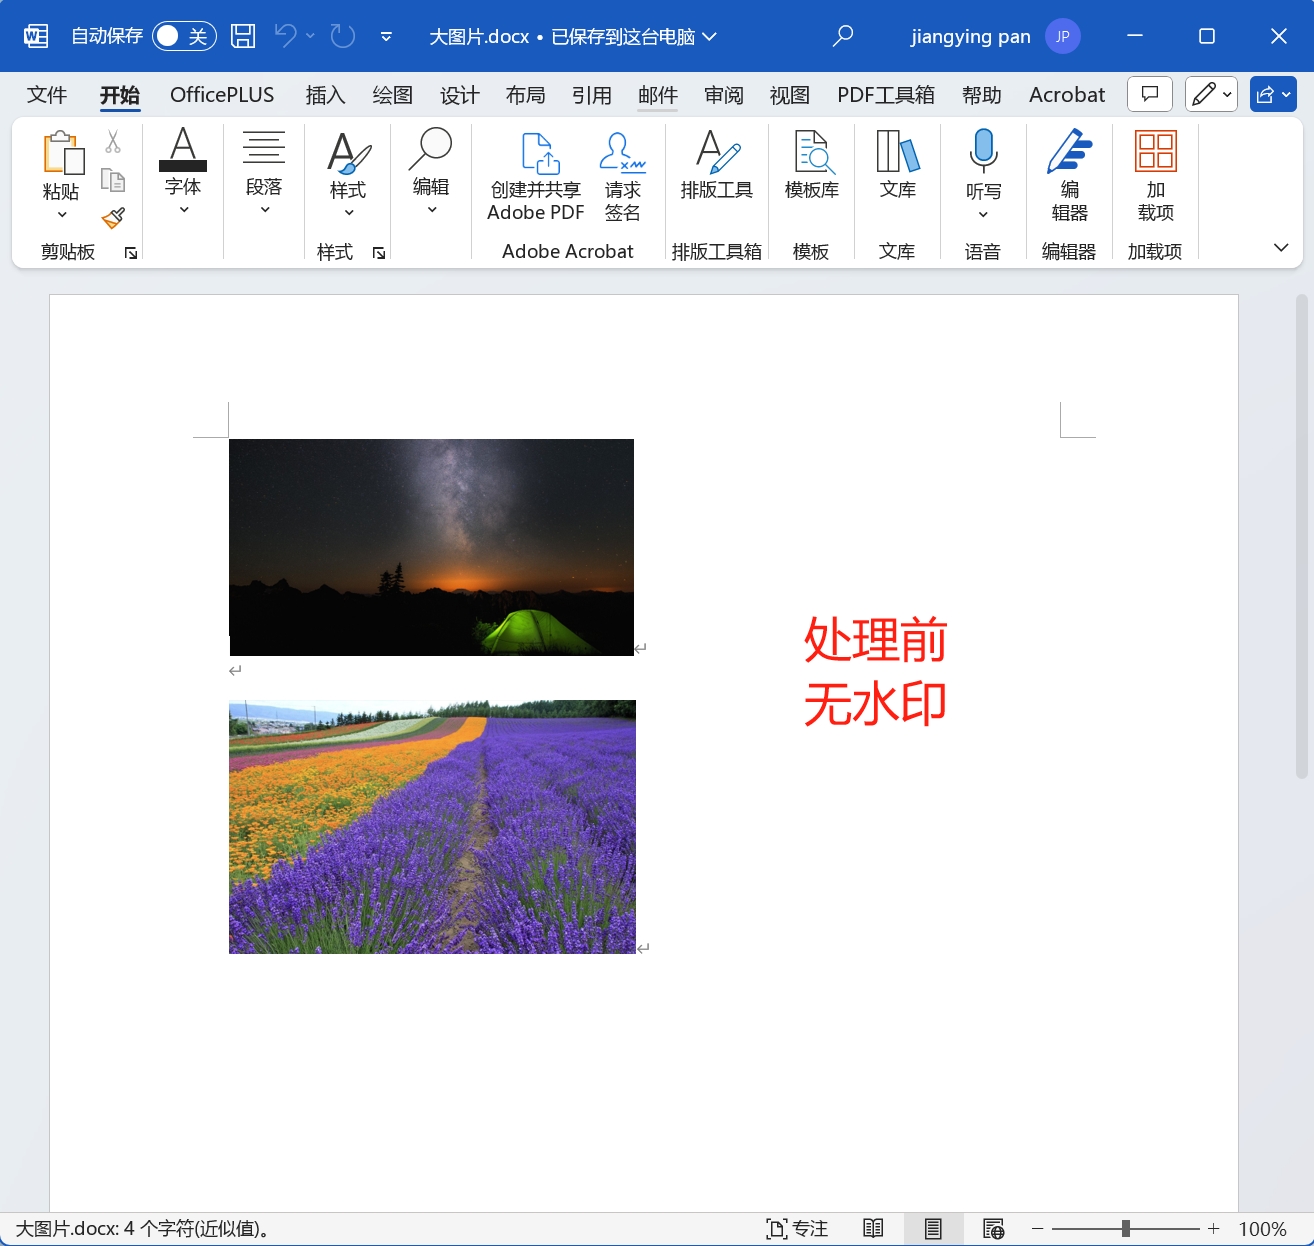The height and width of the screenshot is (1246, 1314).
Task: Collapse the ribbon with the chevron
Action: [x=1281, y=248]
